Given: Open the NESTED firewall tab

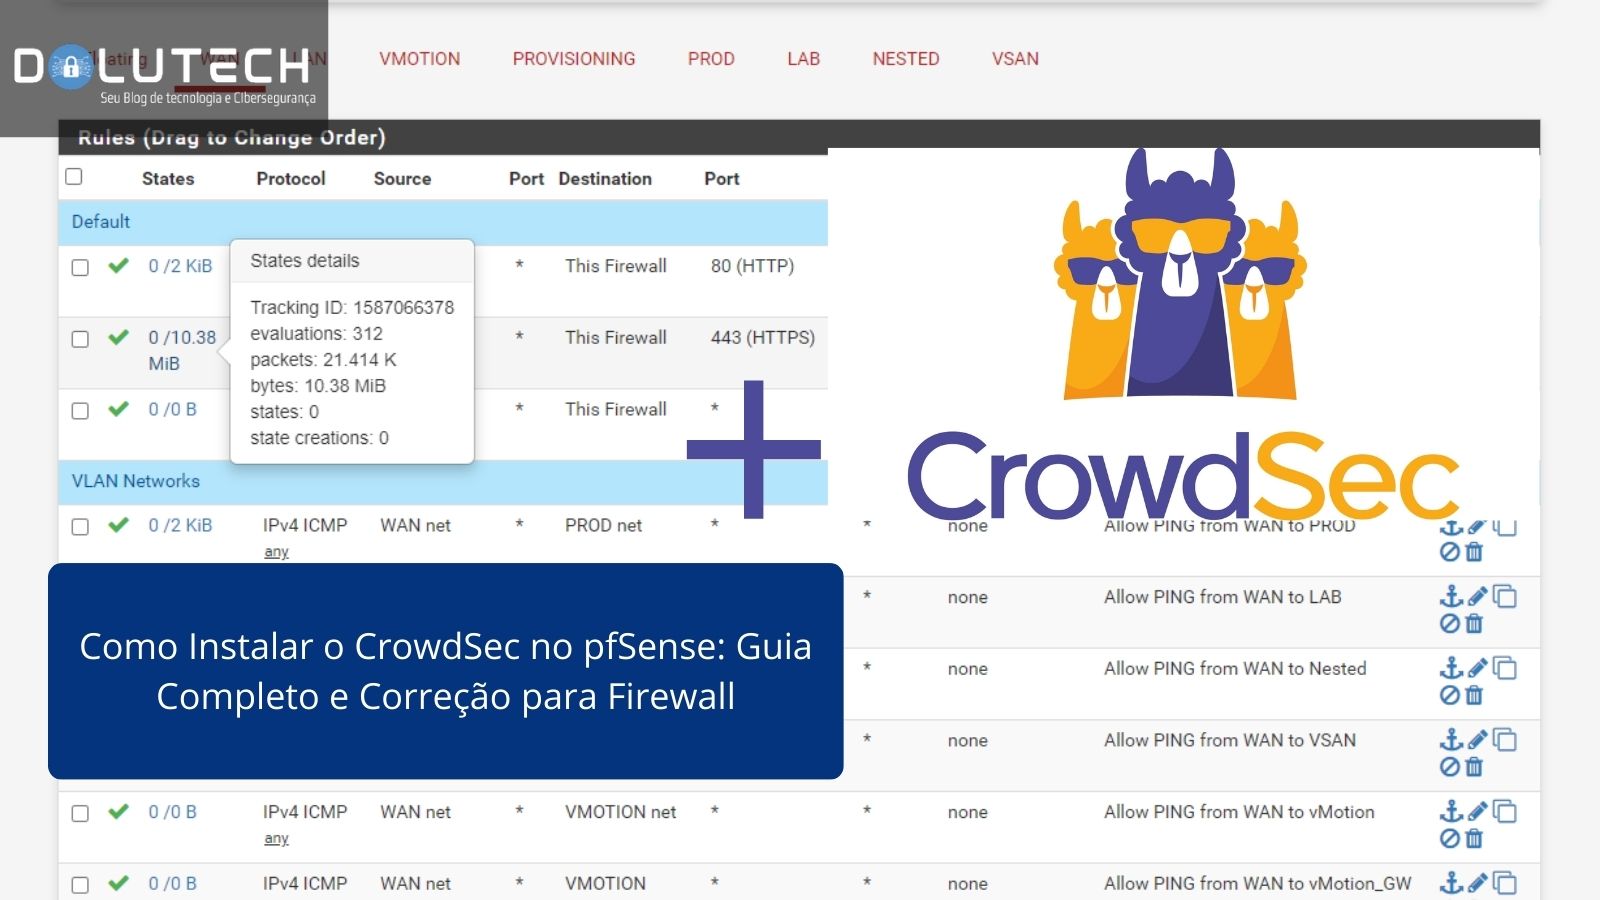Looking at the screenshot, I should tap(905, 59).
